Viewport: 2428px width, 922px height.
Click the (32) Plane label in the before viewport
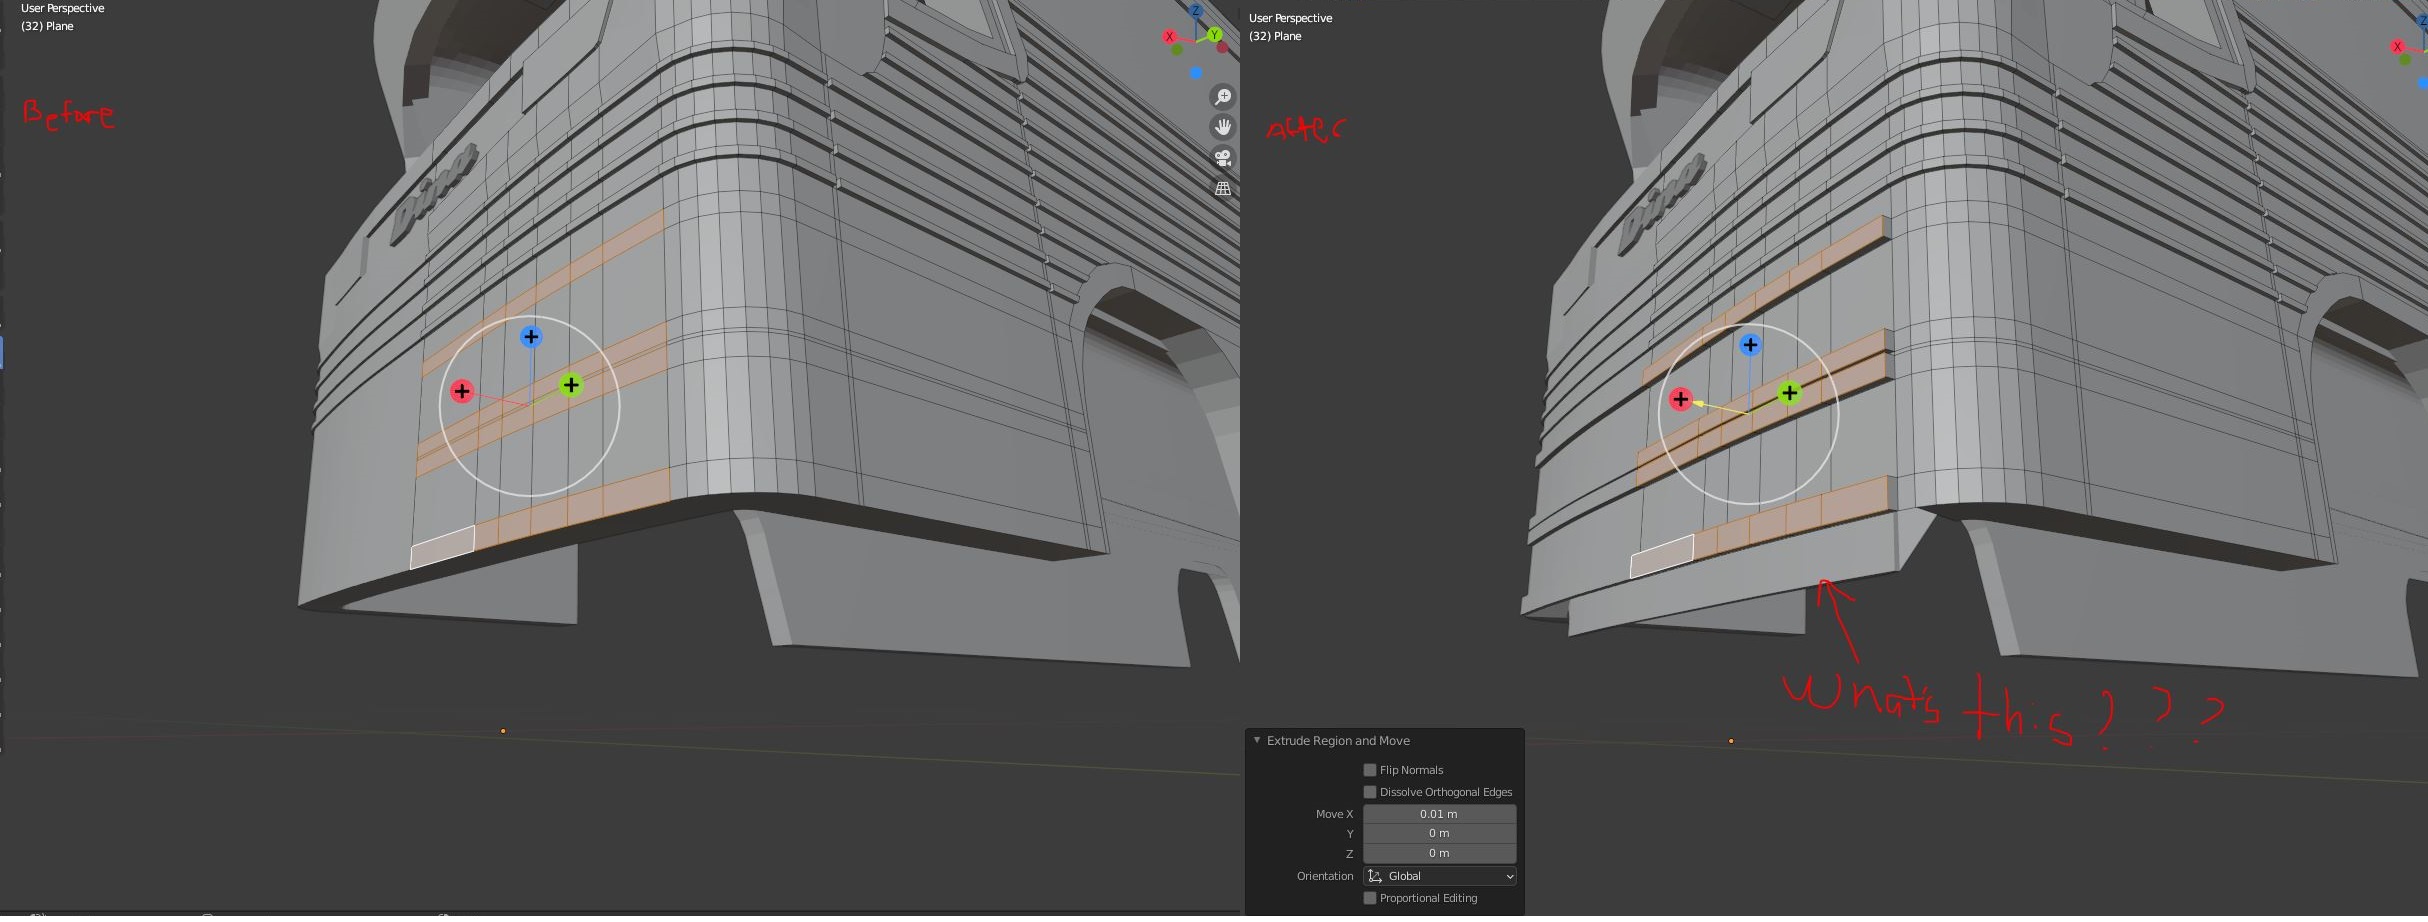pyautogui.click(x=47, y=26)
